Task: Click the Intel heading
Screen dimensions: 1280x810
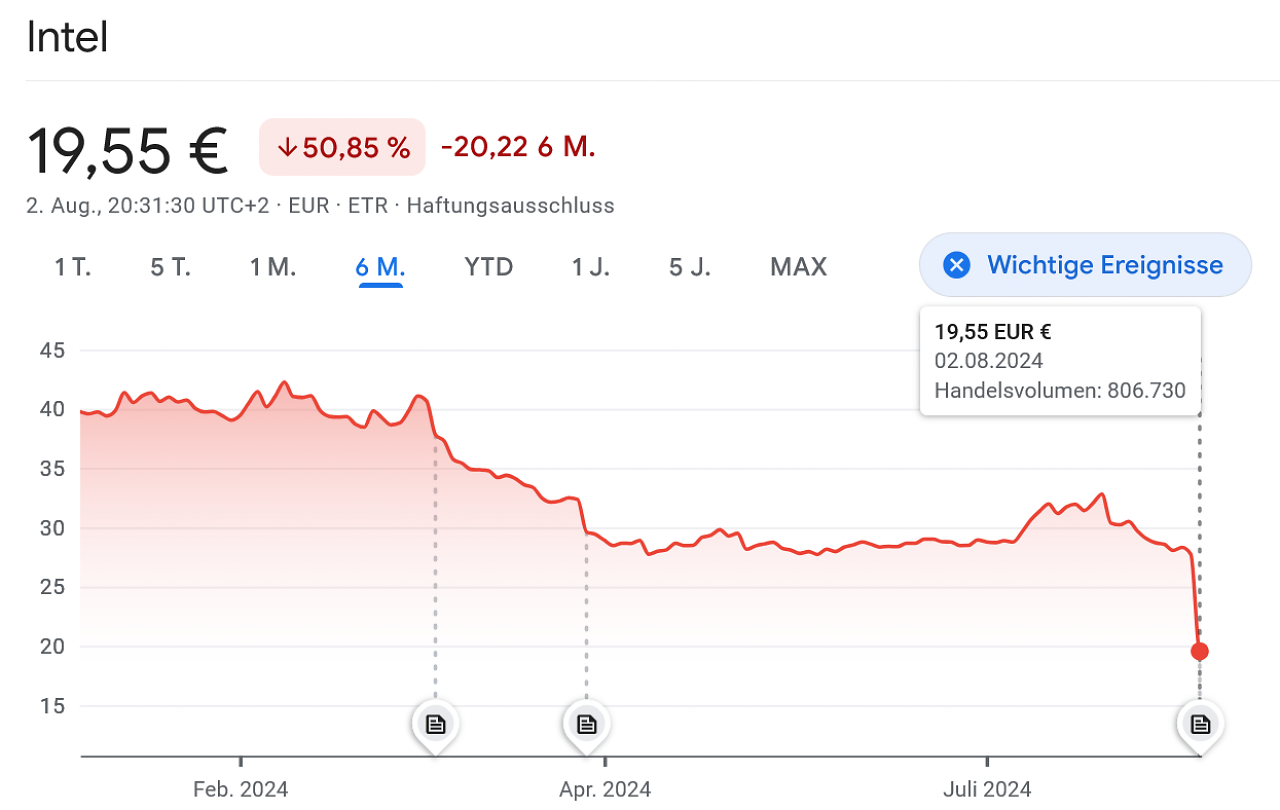Action: point(67,38)
